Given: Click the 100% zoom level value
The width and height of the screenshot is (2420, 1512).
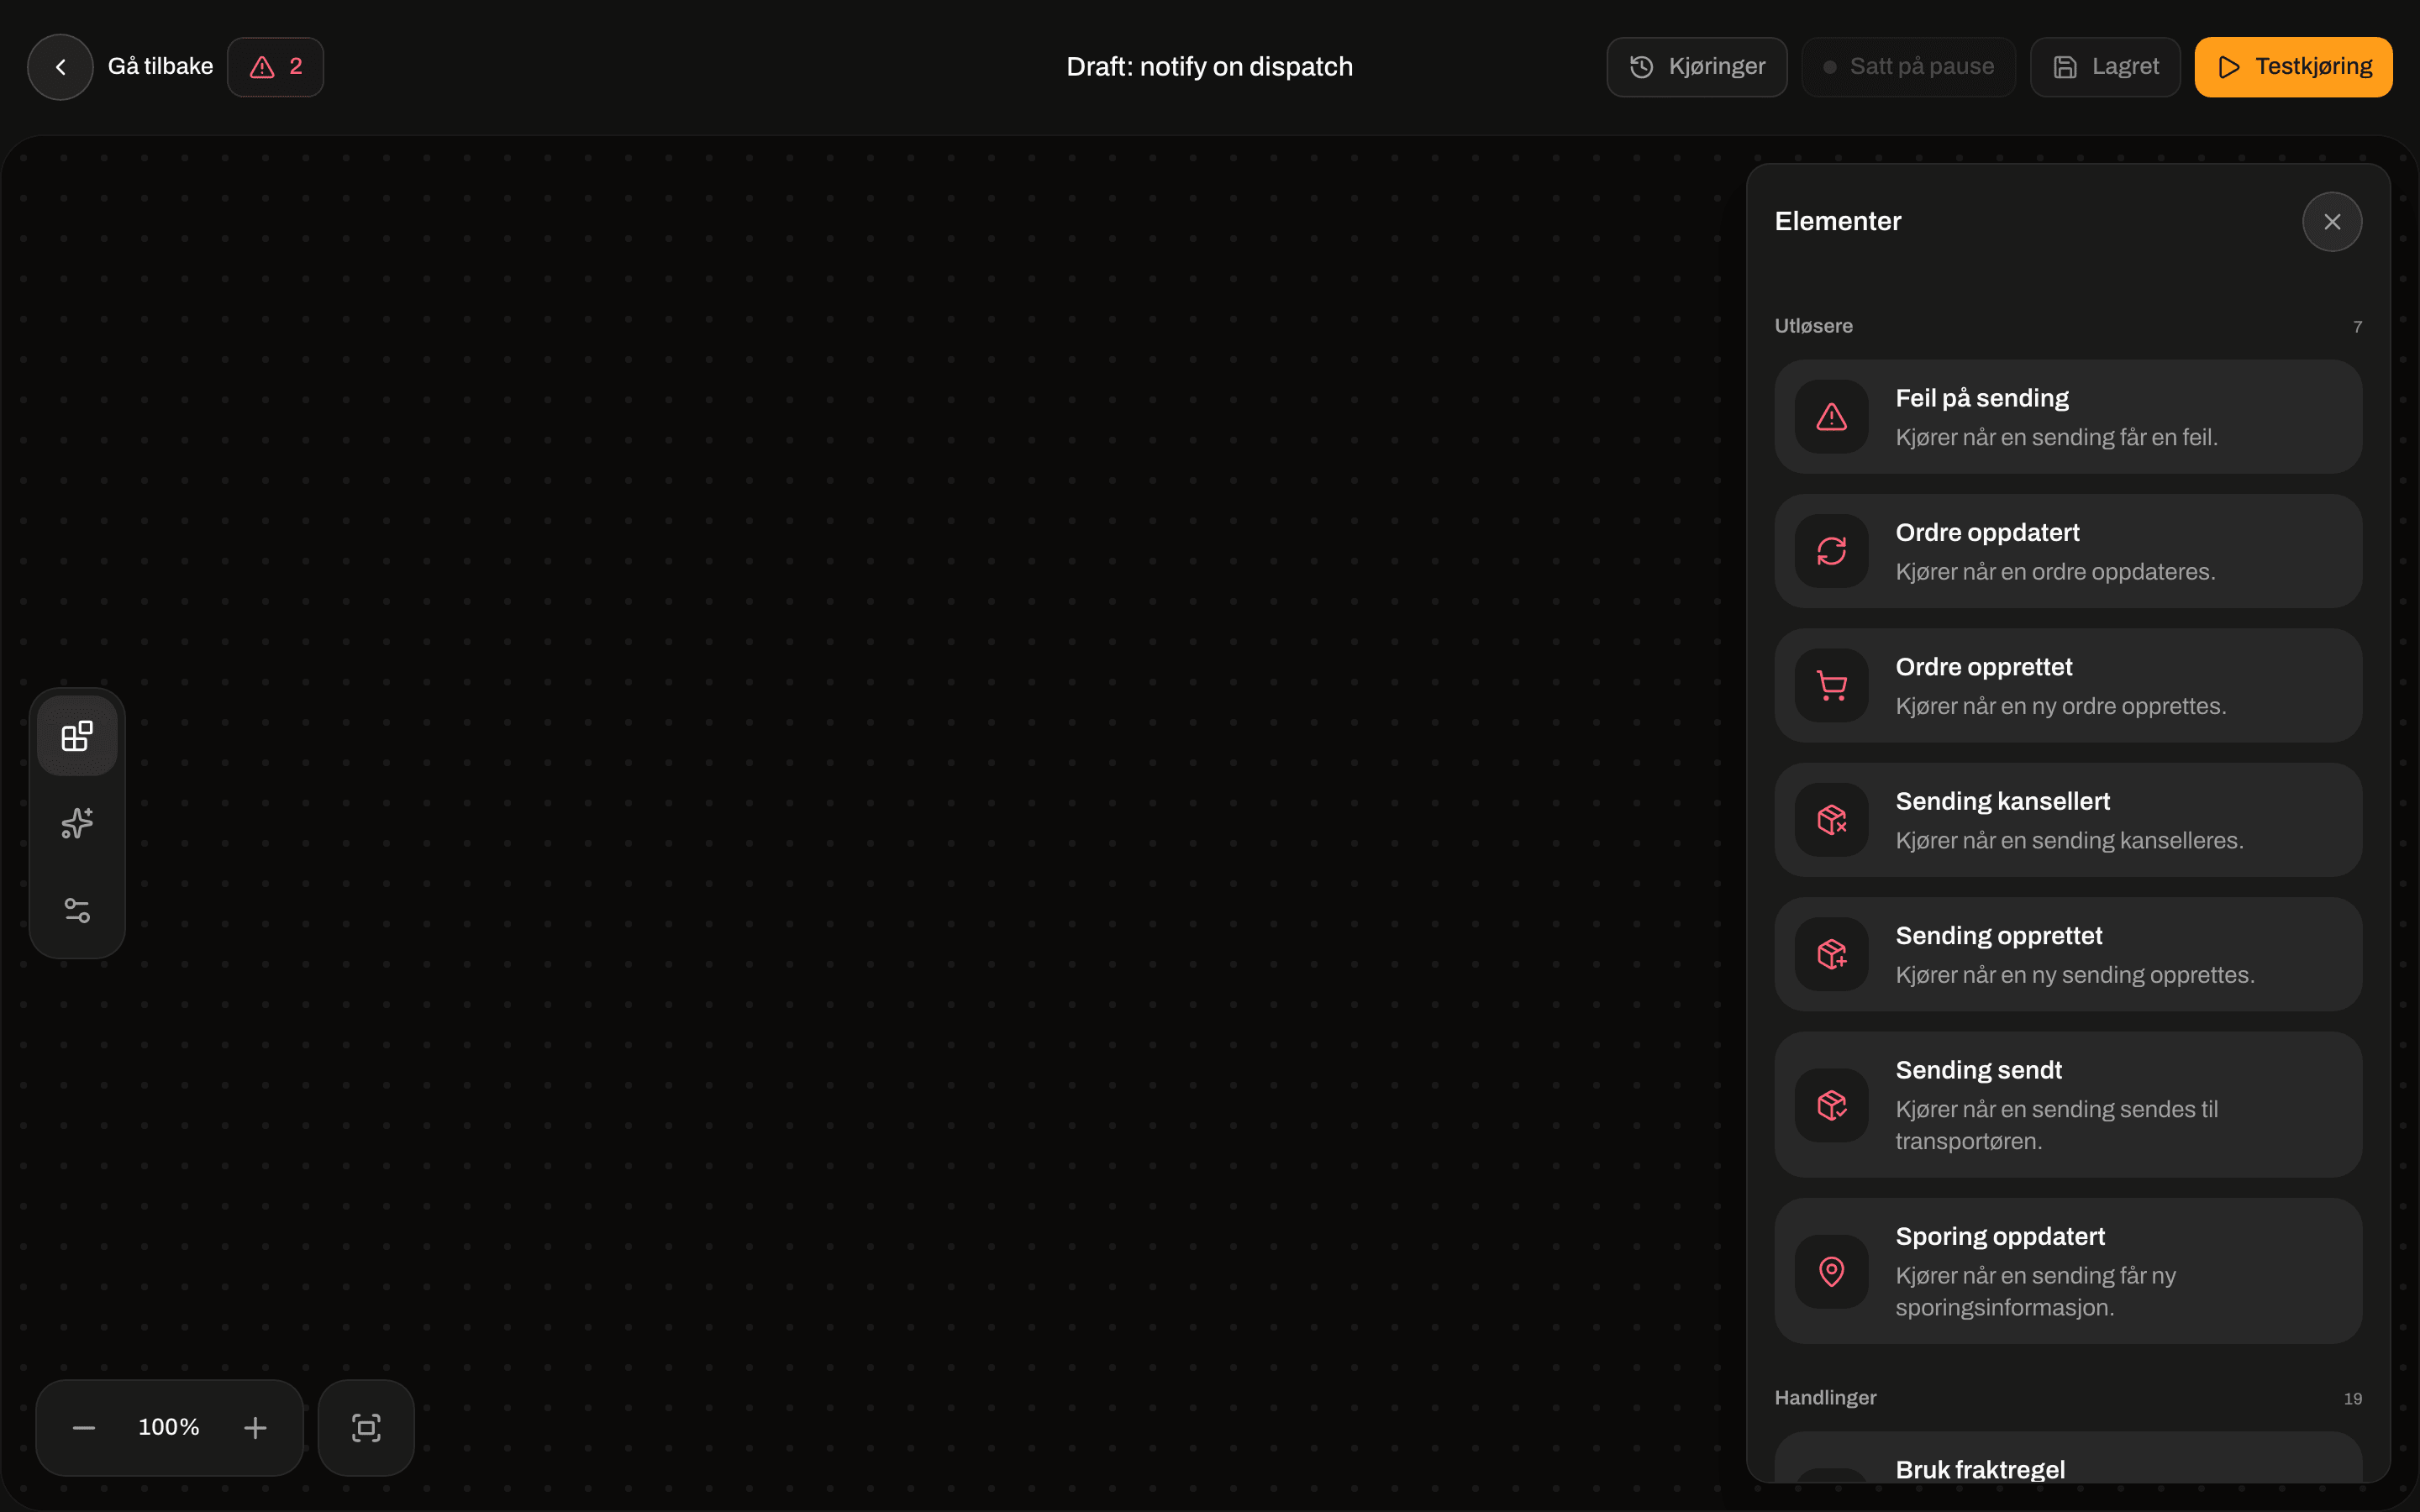Looking at the screenshot, I should pyautogui.click(x=169, y=1427).
